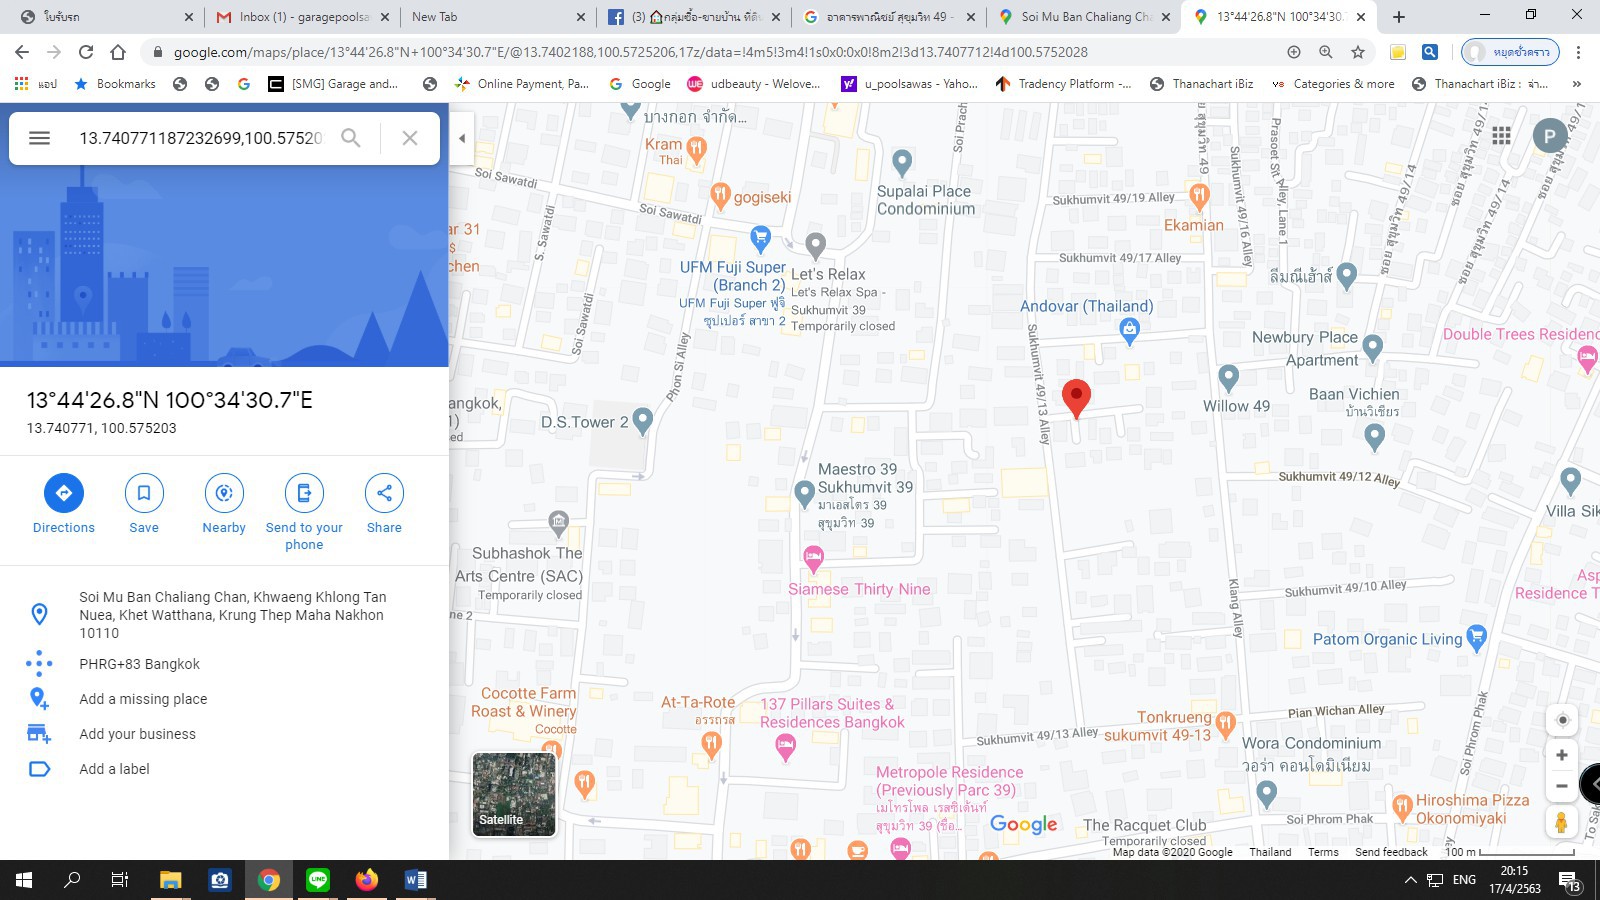Click the search magnifier icon in Maps
The image size is (1600, 900).
pos(350,138)
